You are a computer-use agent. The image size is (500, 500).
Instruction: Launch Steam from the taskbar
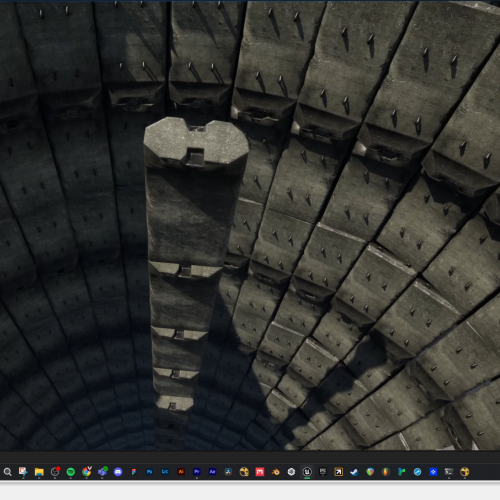[x=354, y=472]
